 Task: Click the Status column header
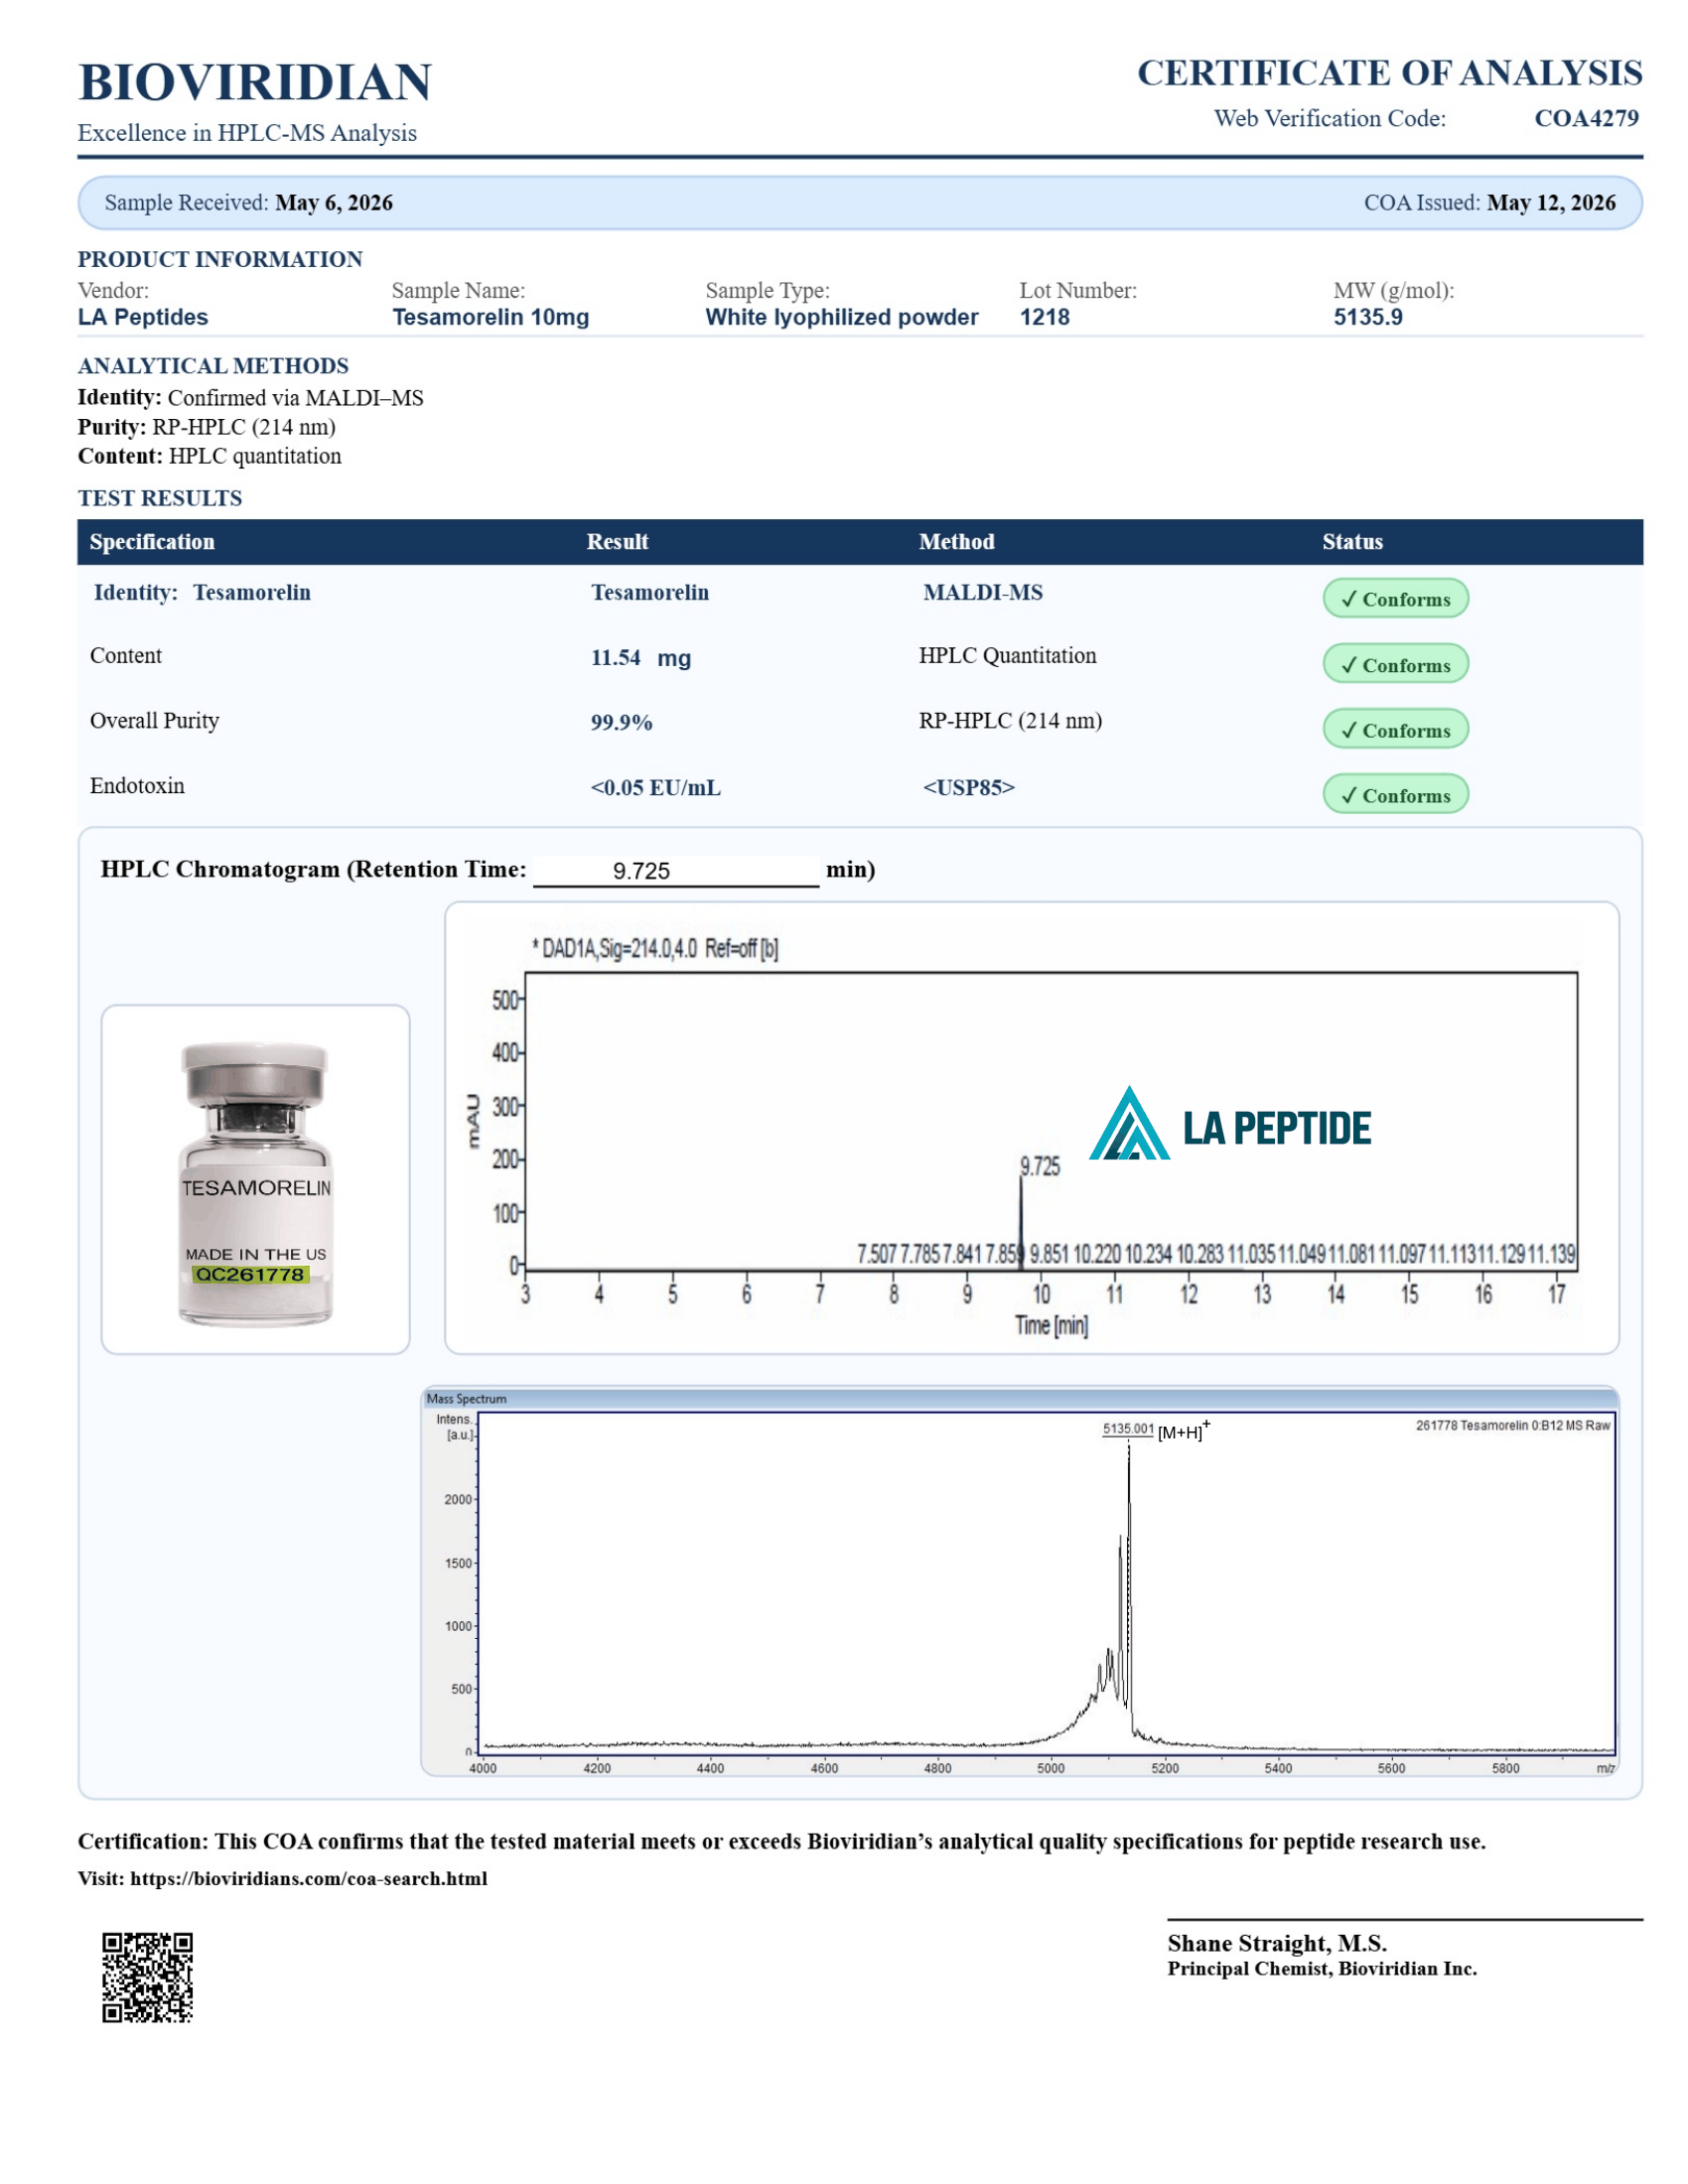coord(1353,542)
